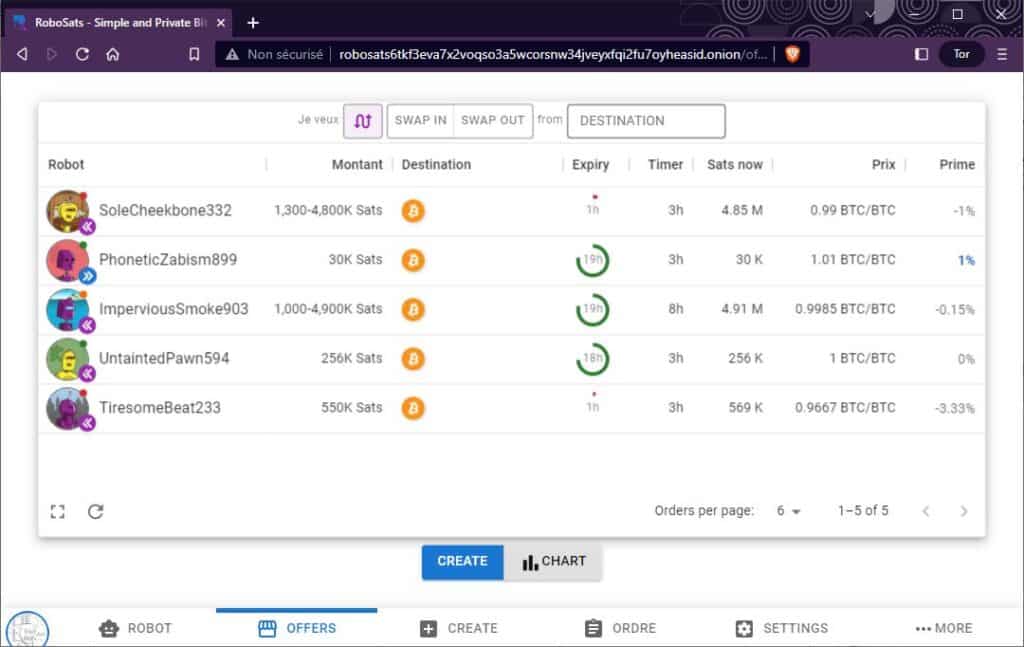This screenshot has width=1024, height=647.
Task: Refresh the order book list
Action: click(x=95, y=511)
